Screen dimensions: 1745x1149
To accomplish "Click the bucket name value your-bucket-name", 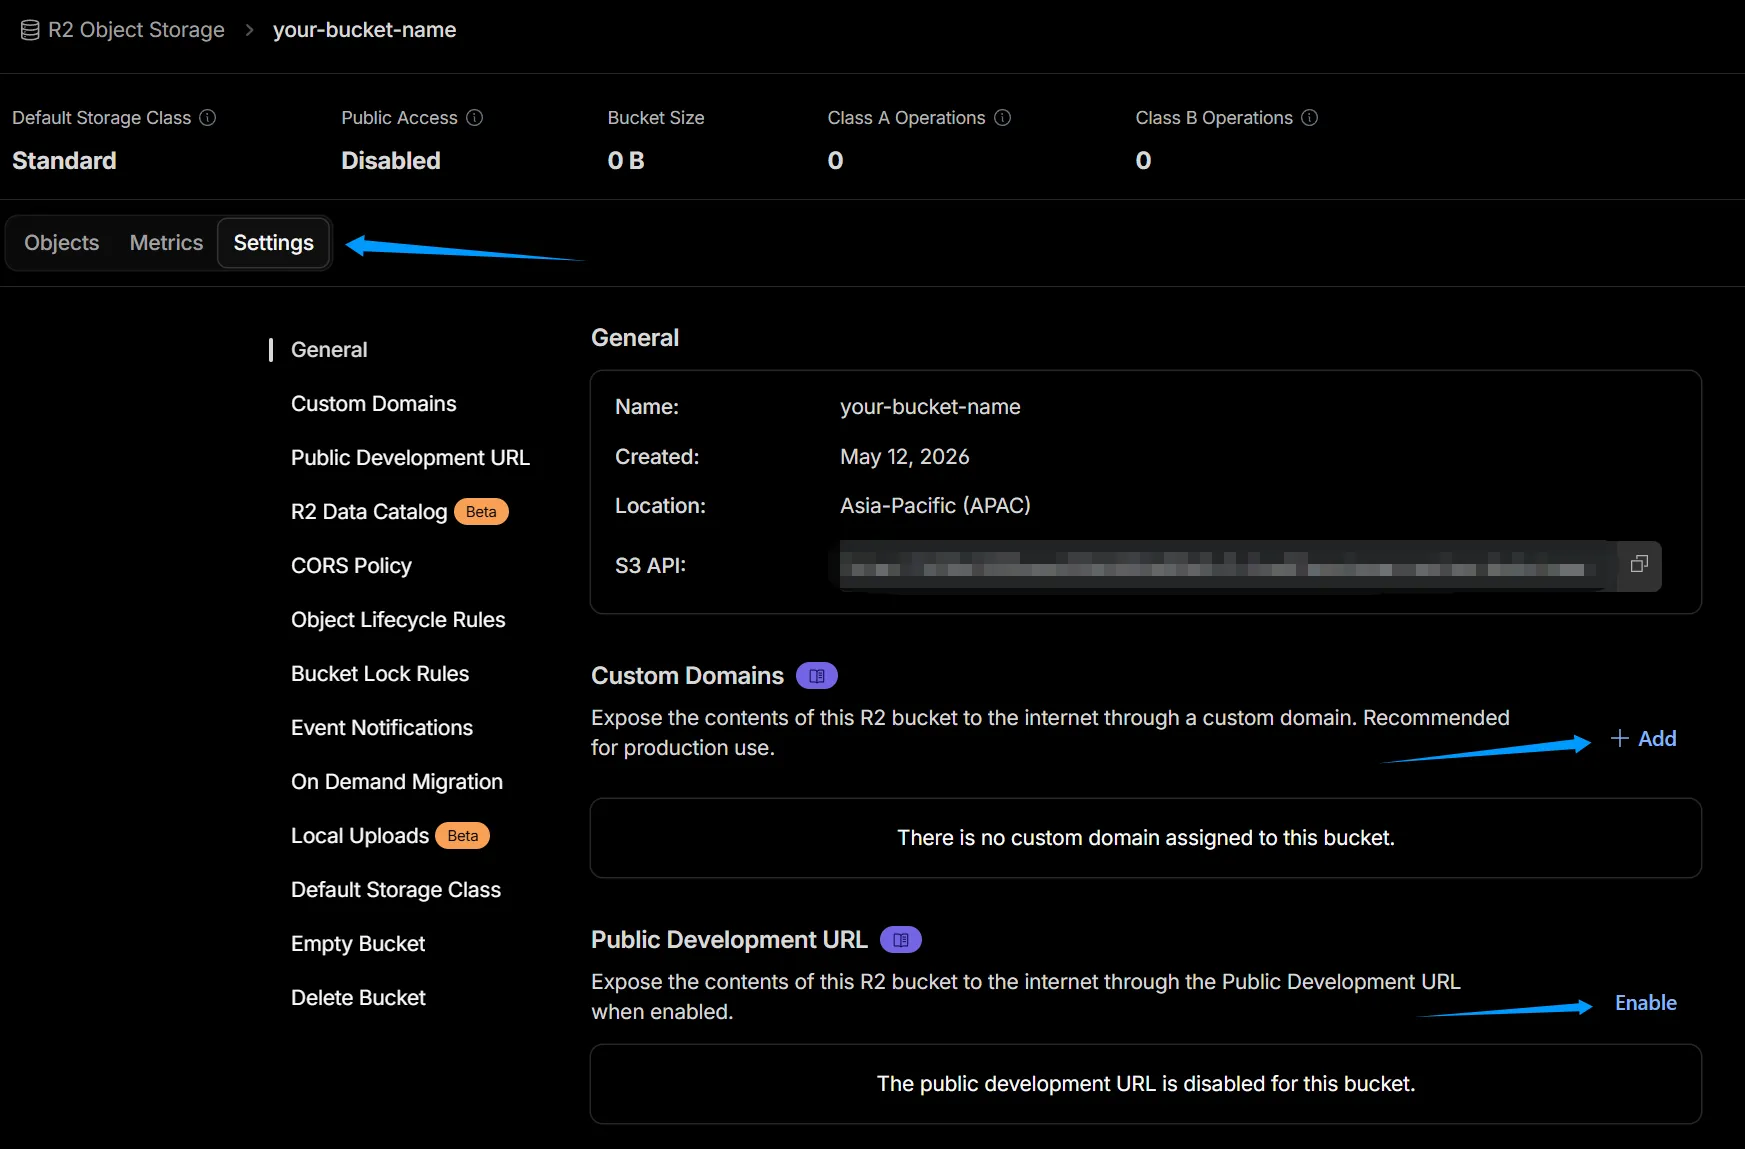I will coord(930,407).
